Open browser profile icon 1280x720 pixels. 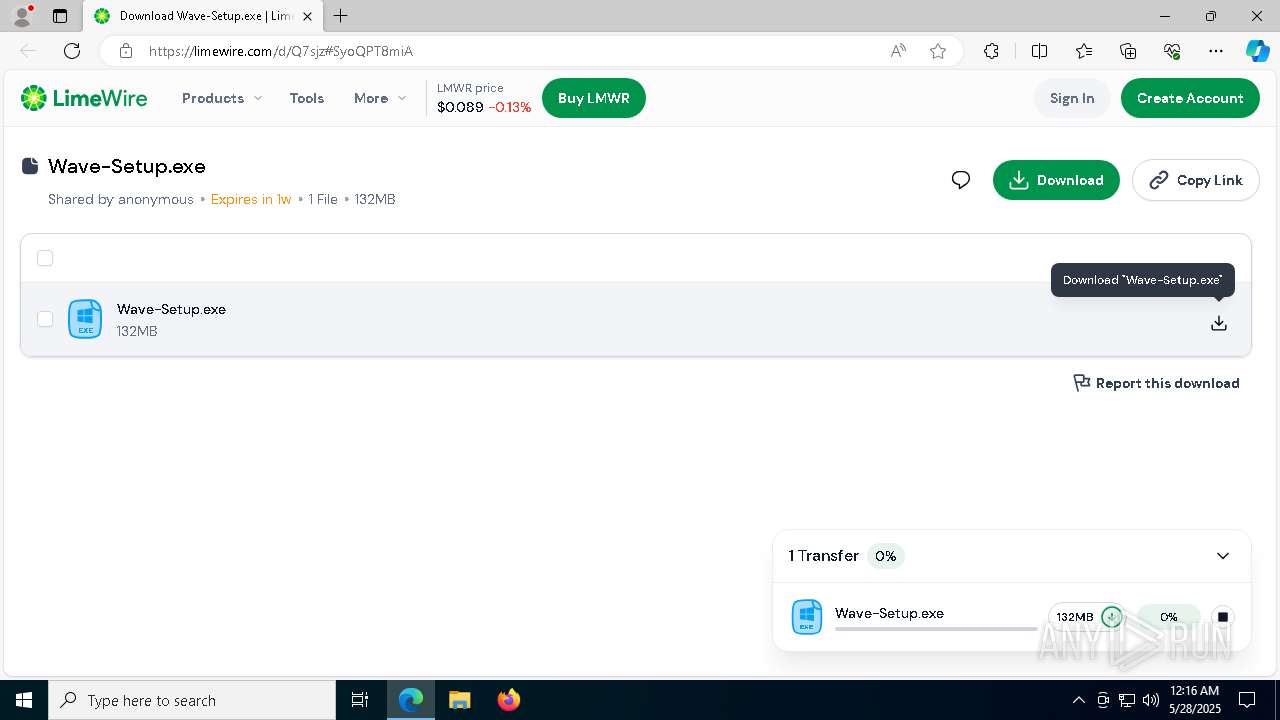click(x=22, y=16)
